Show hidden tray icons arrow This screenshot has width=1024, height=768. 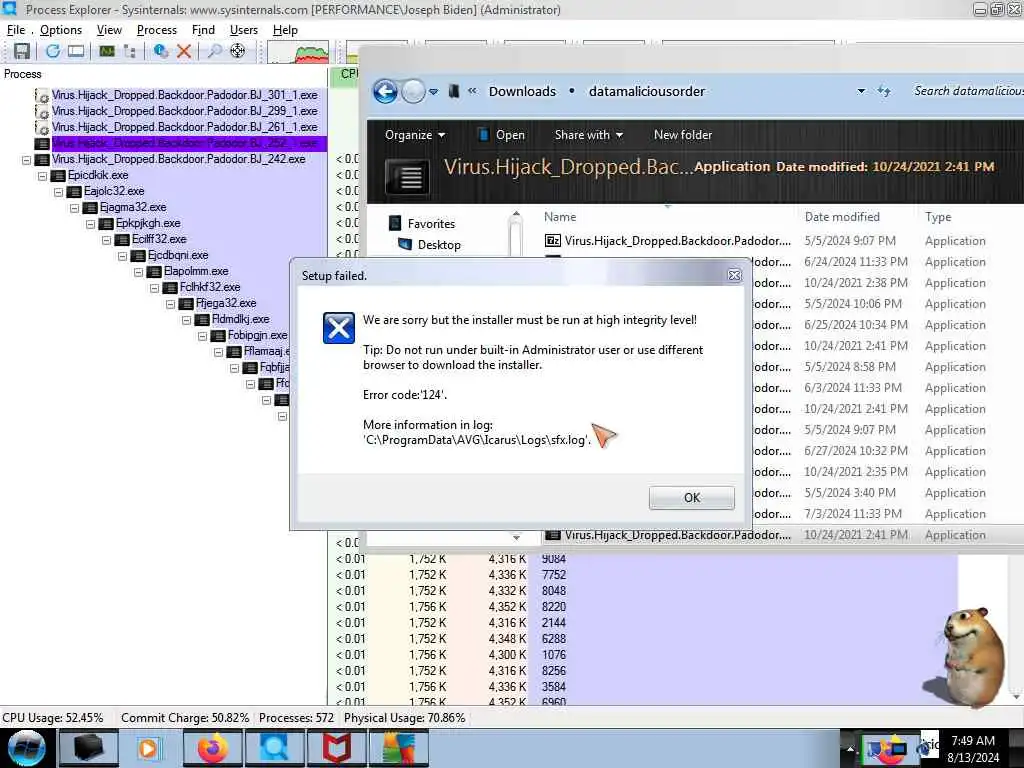pyautogui.click(x=850, y=749)
